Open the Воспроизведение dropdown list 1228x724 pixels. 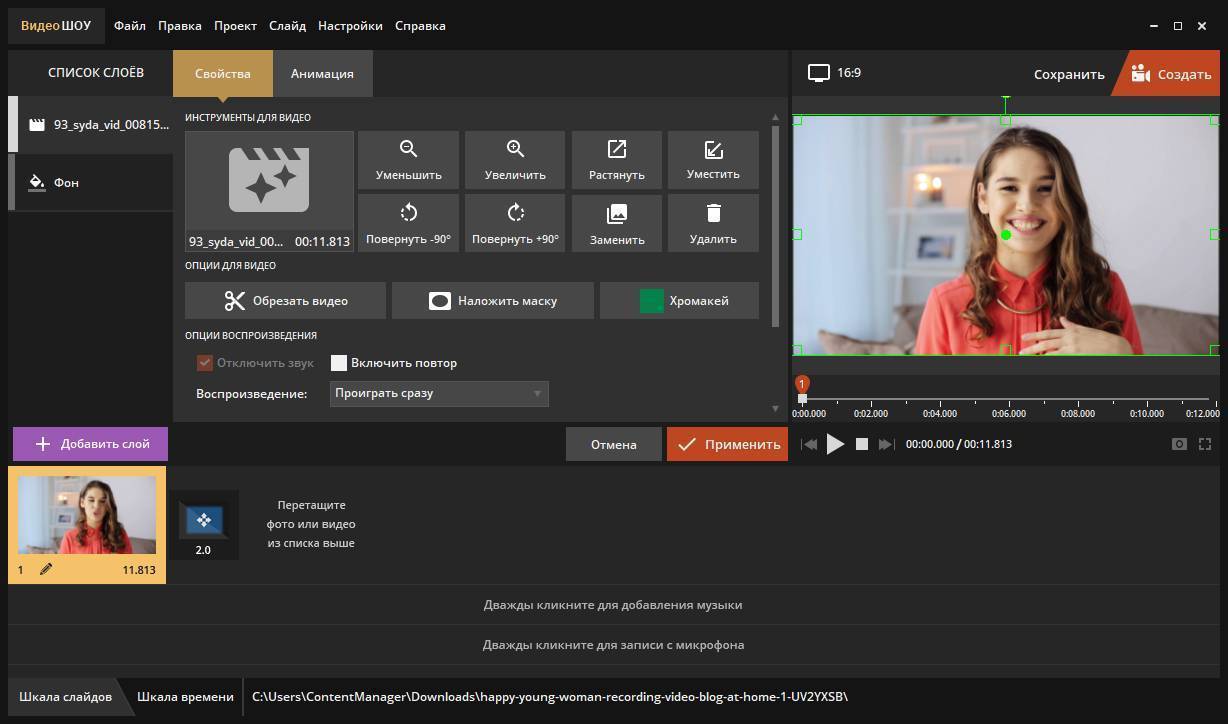point(439,393)
